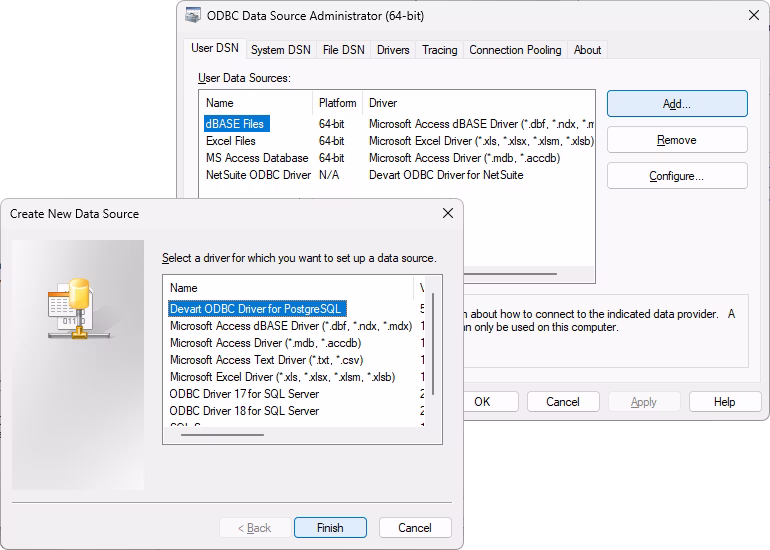Screen dimensions: 770x550
Task: Select the MS Access Database data source
Action: click(x=257, y=158)
